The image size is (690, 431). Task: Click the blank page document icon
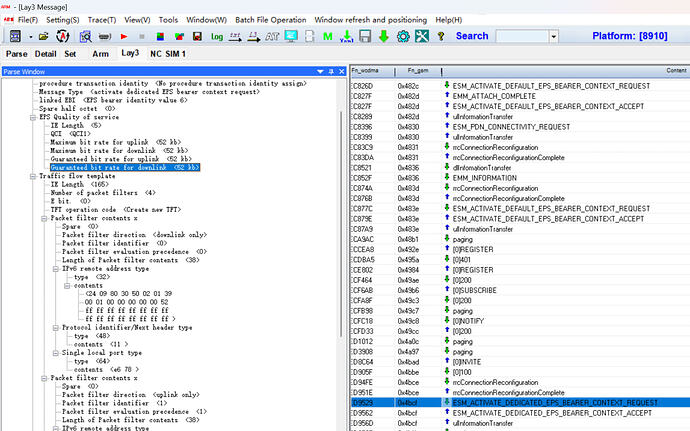[x=309, y=36]
